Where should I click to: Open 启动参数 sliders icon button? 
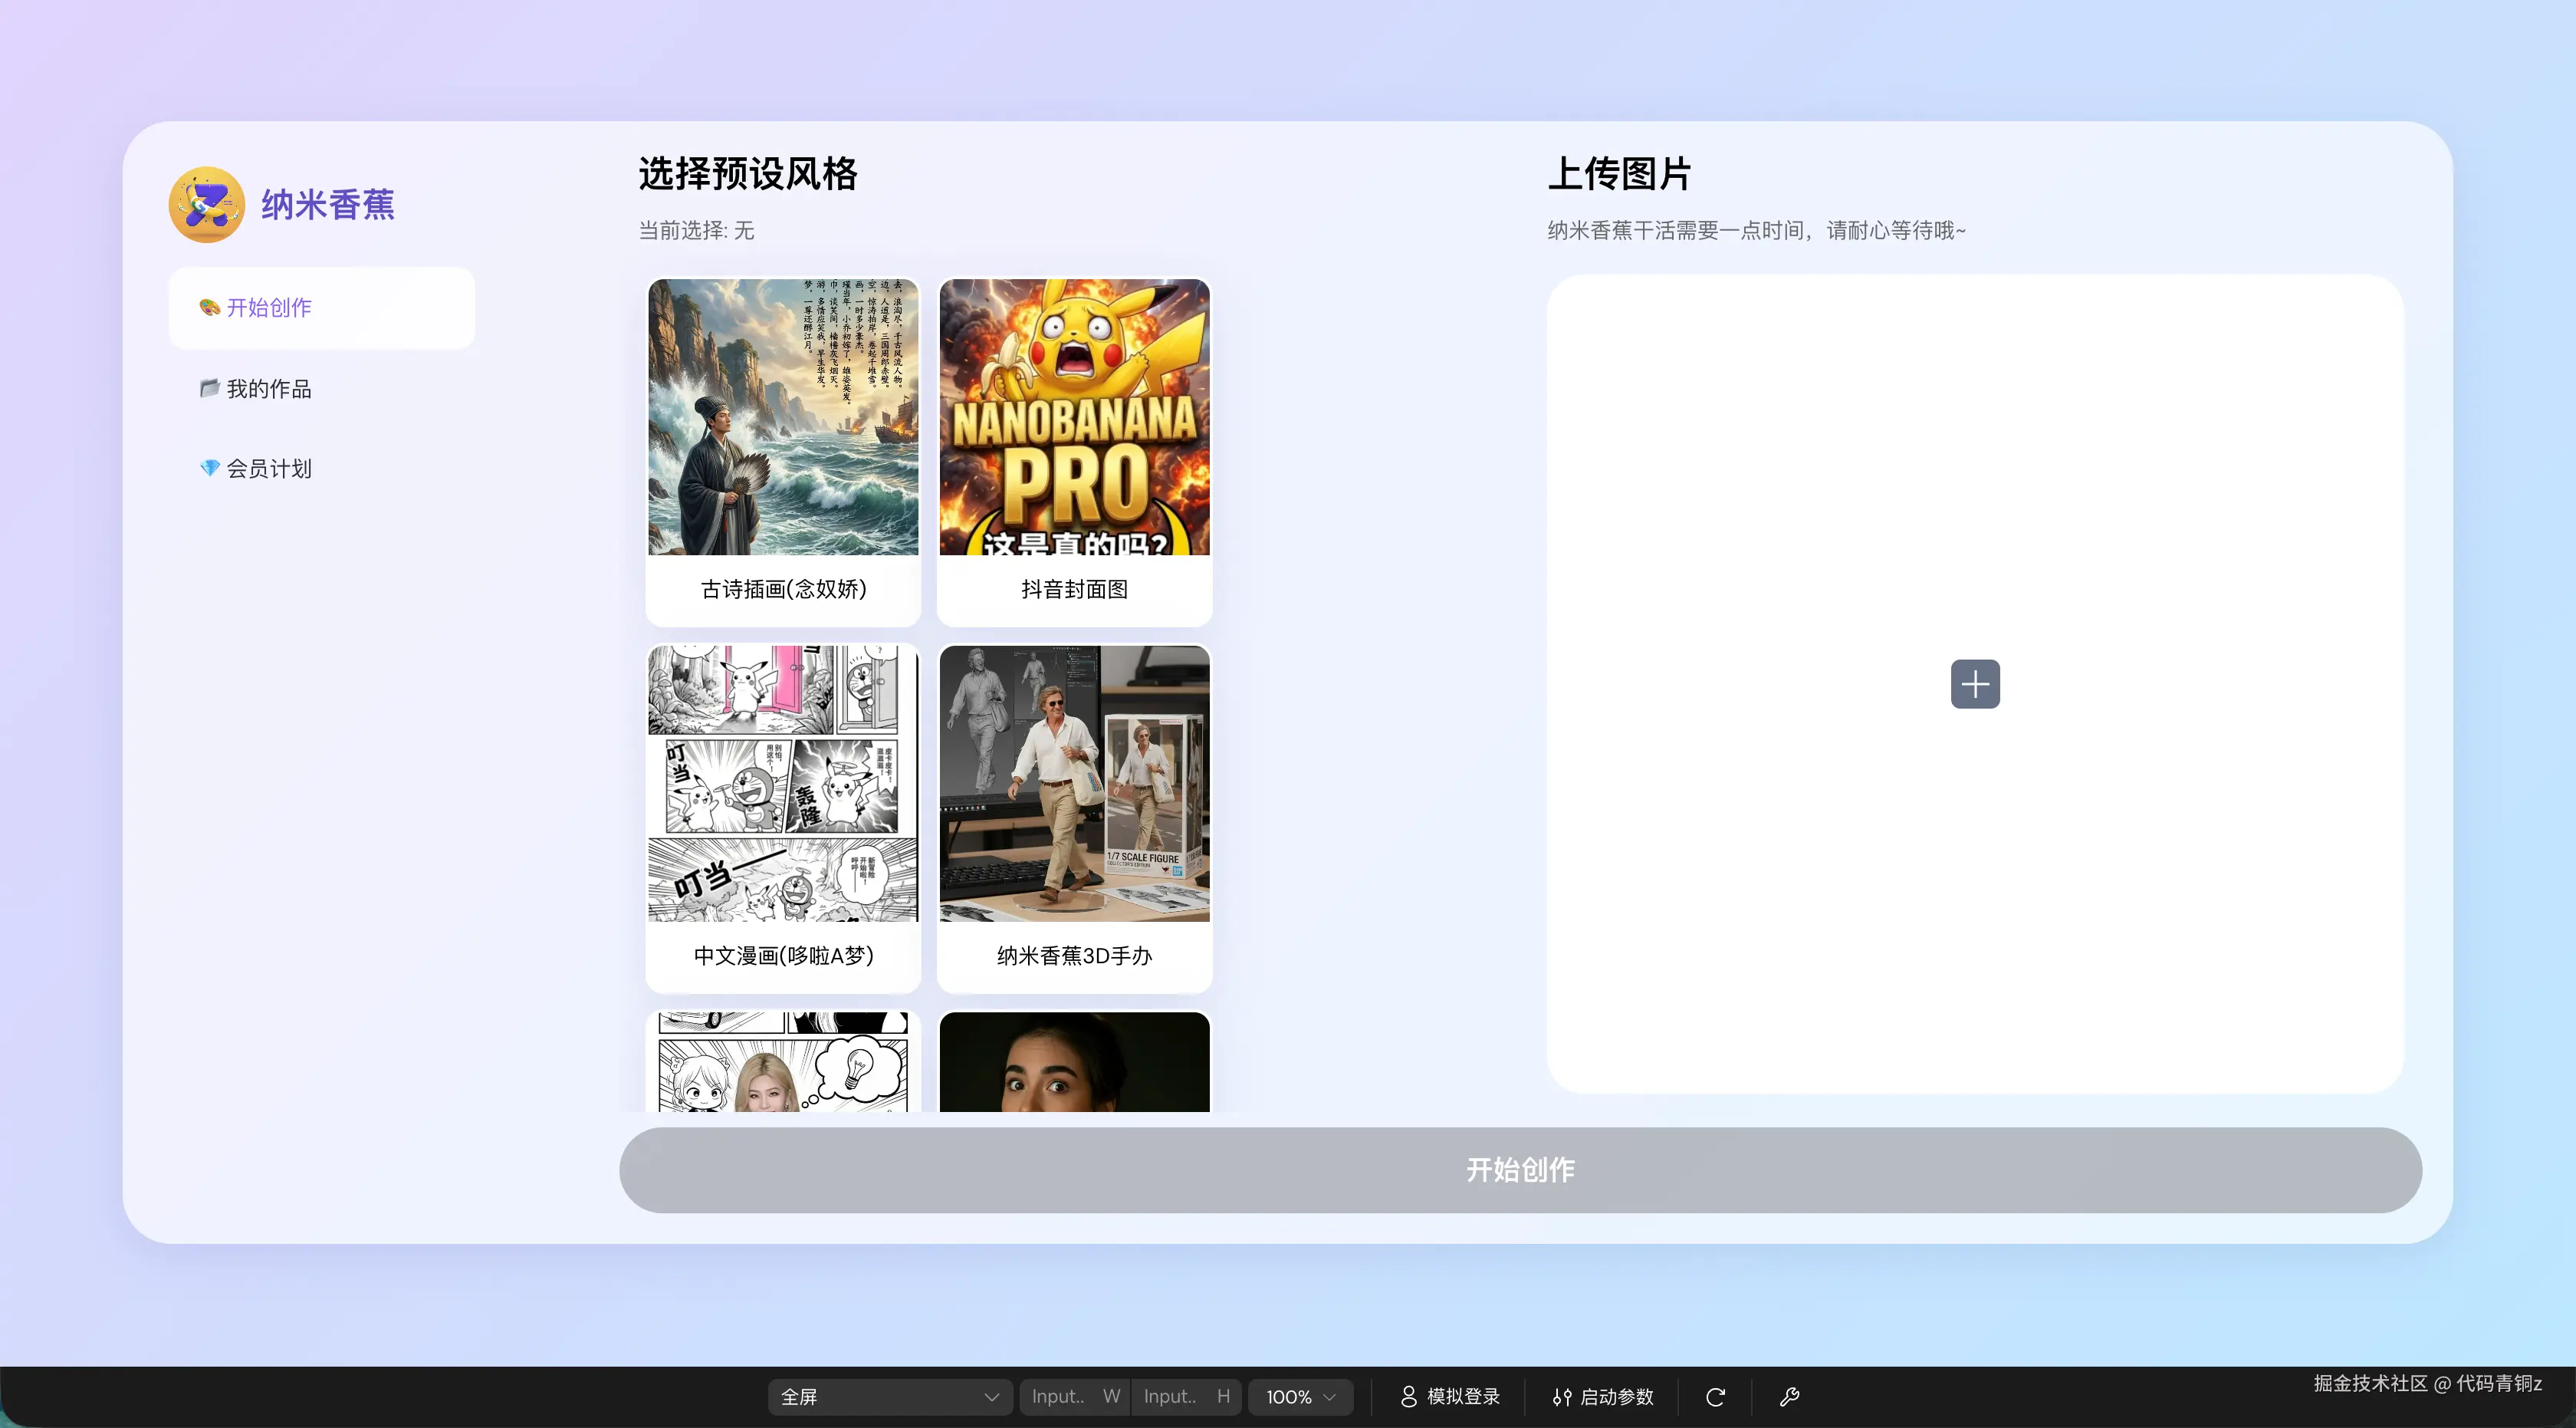pos(1602,1397)
